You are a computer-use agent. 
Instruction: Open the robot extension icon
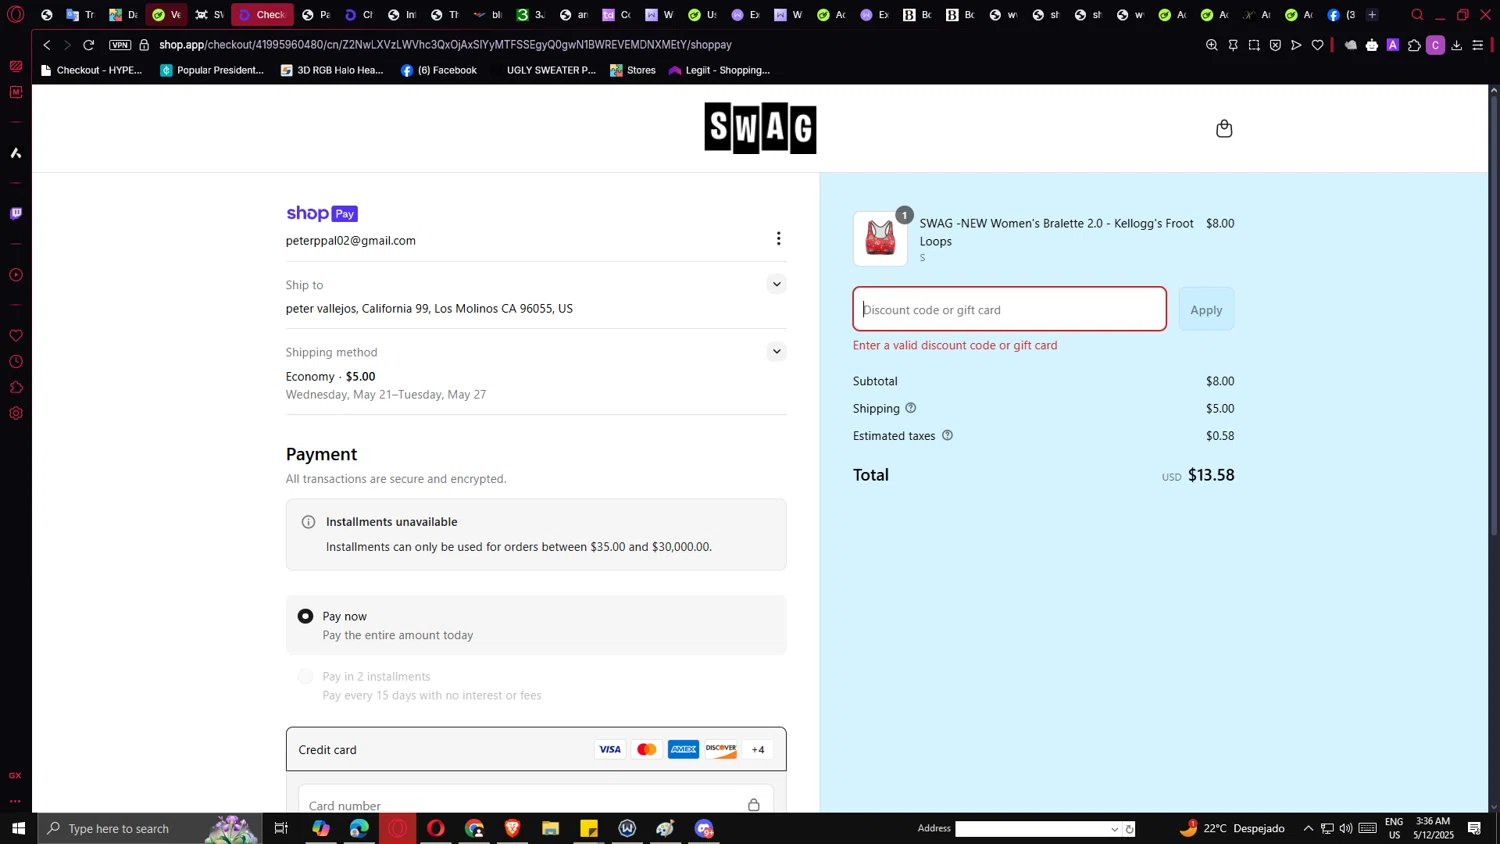(1372, 45)
